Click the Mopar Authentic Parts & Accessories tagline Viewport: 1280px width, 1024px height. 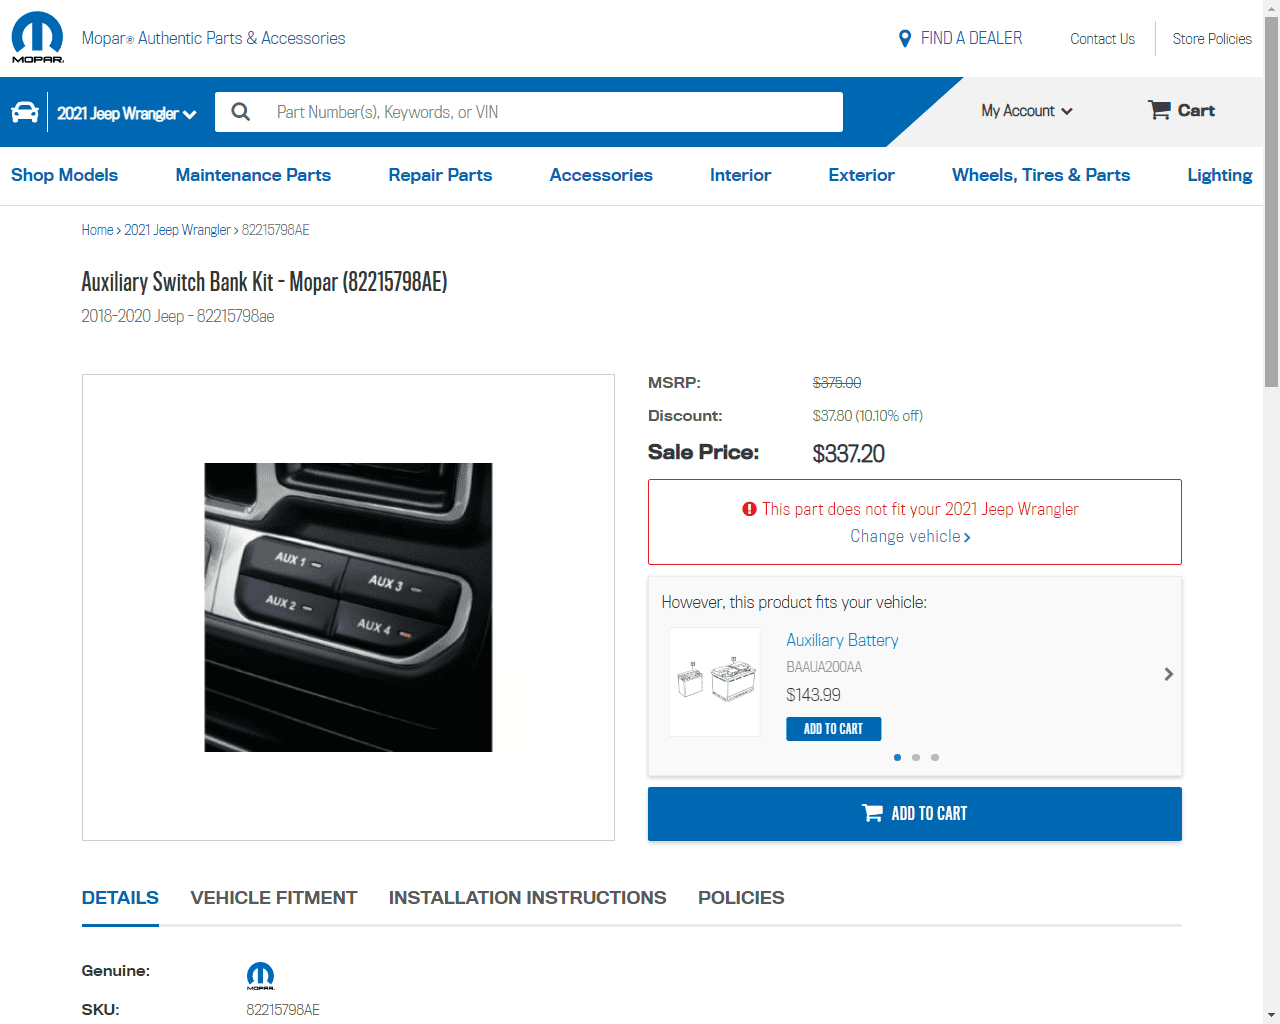point(213,38)
